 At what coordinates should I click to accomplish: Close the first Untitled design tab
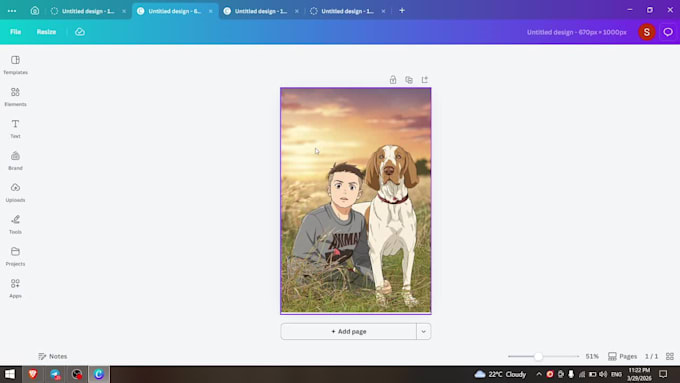[124, 11]
